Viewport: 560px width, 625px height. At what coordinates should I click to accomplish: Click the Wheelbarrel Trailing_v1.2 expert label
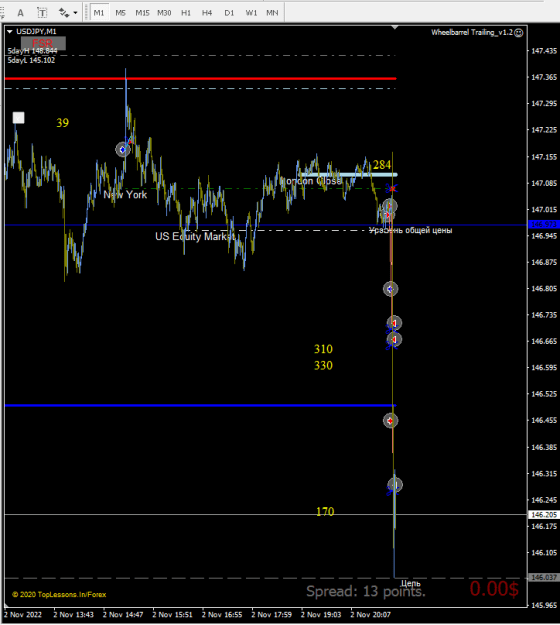coord(472,32)
